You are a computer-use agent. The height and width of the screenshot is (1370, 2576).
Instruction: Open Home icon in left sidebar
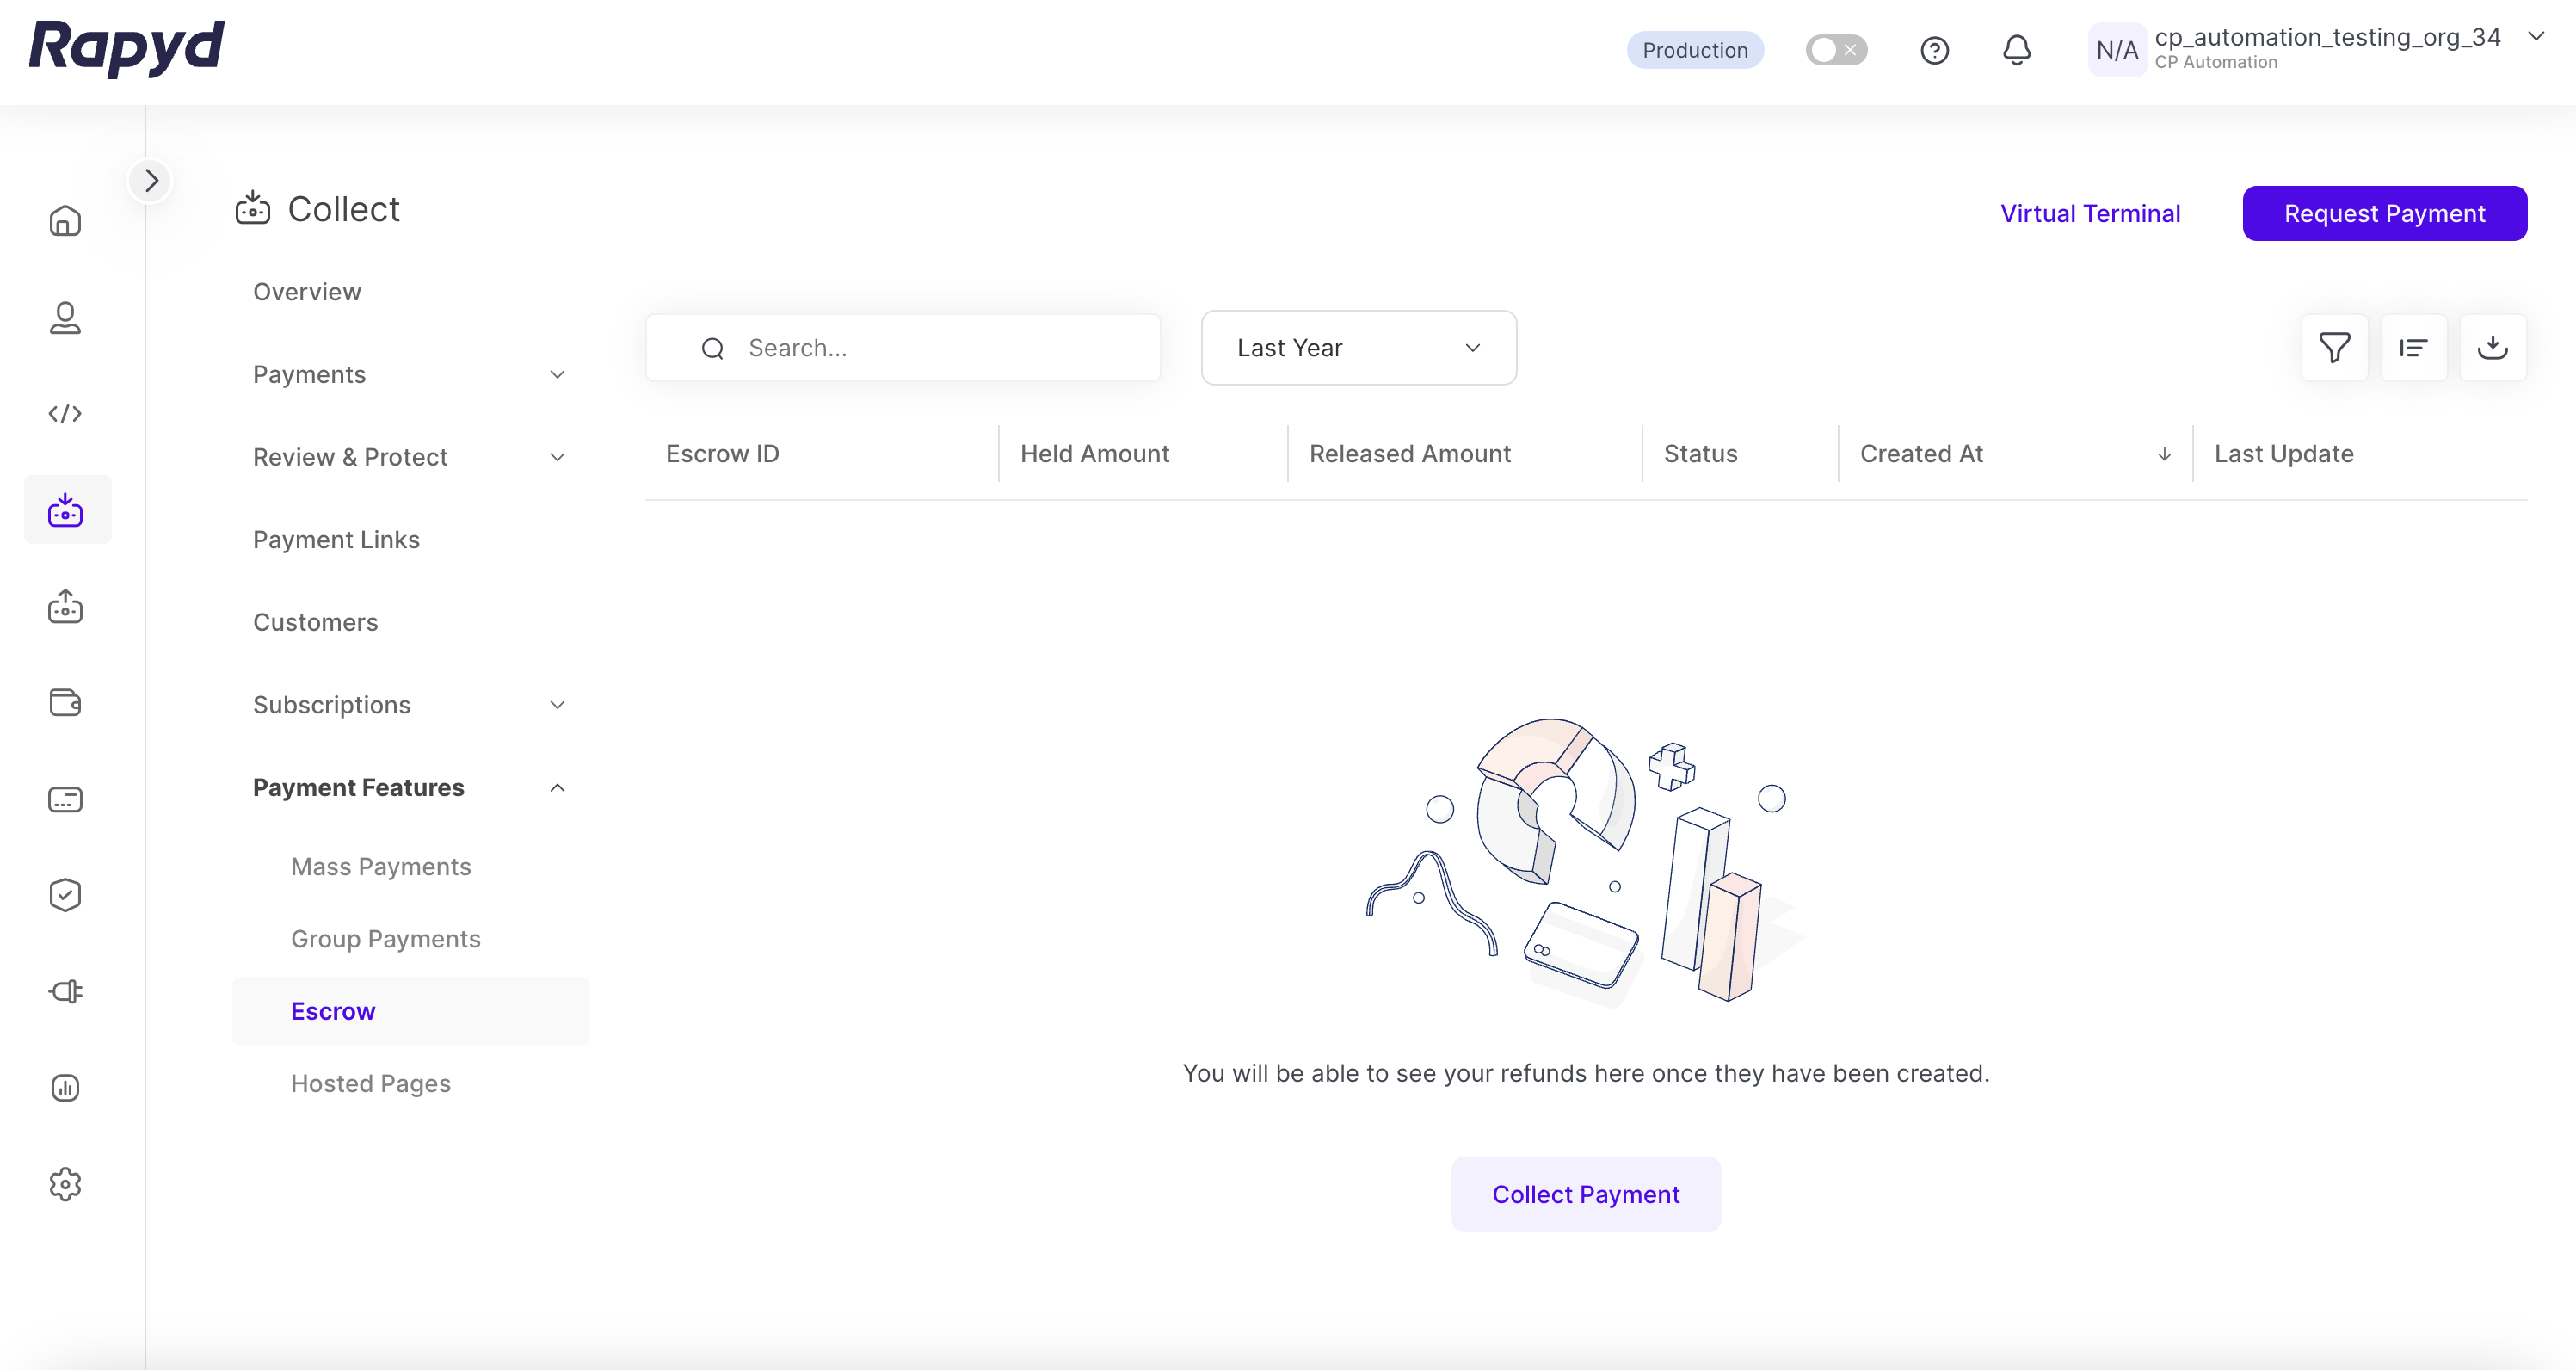(x=65, y=220)
